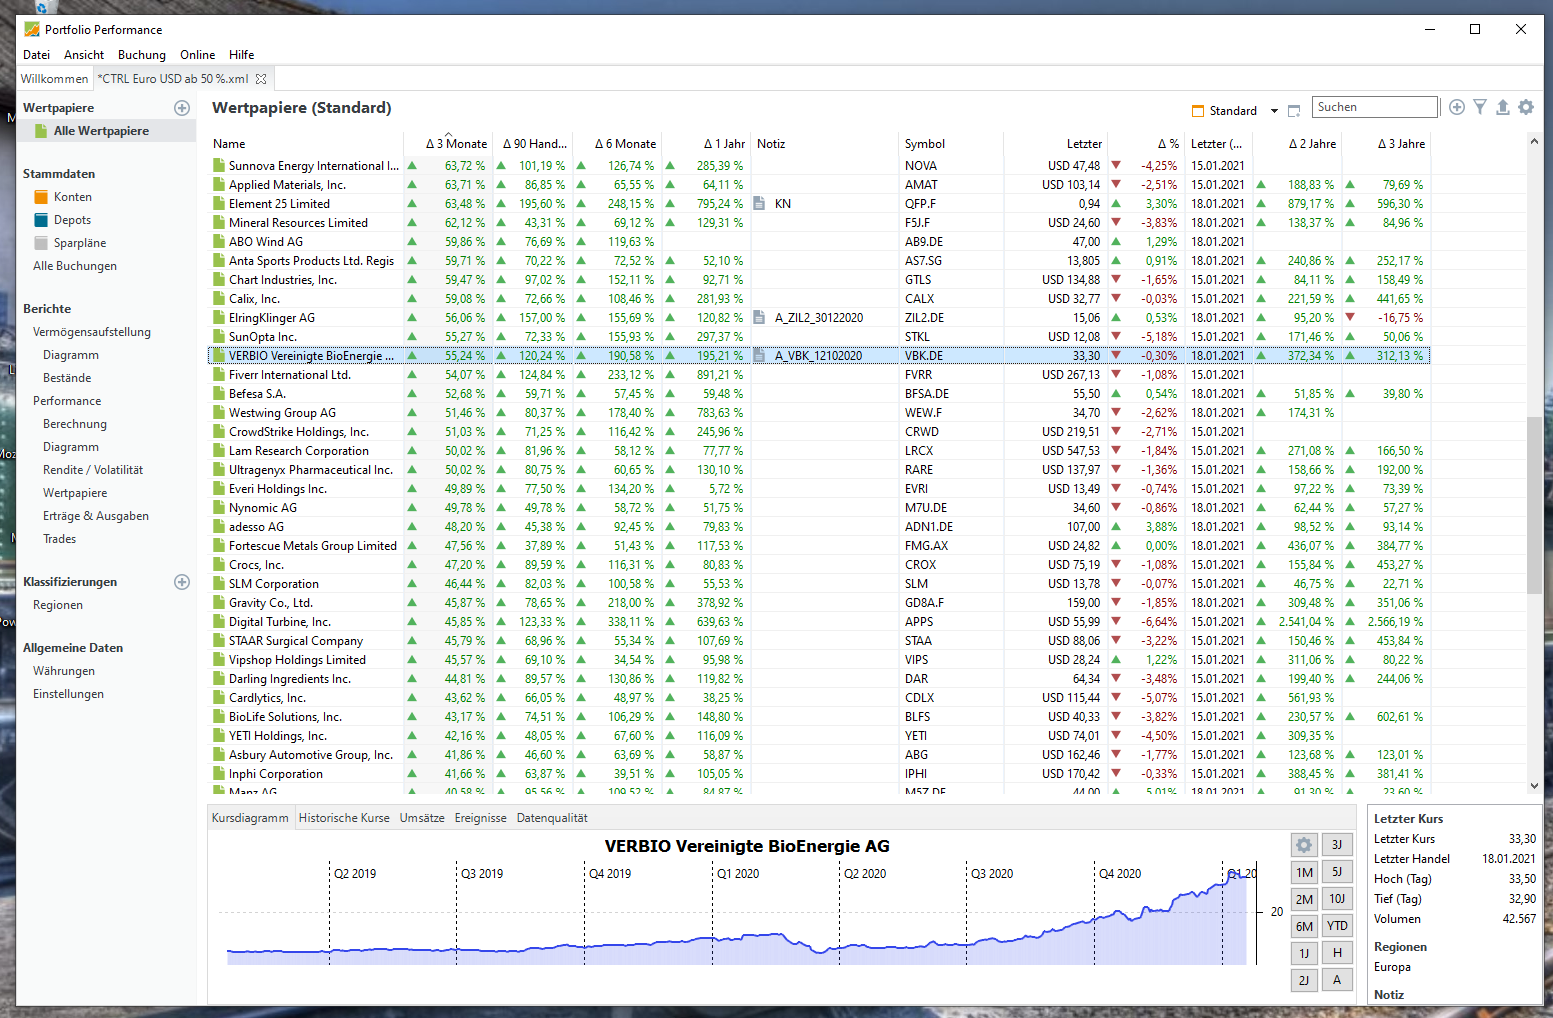Open the Ansicht menu

pyautogui.click(x=84, y=55)
